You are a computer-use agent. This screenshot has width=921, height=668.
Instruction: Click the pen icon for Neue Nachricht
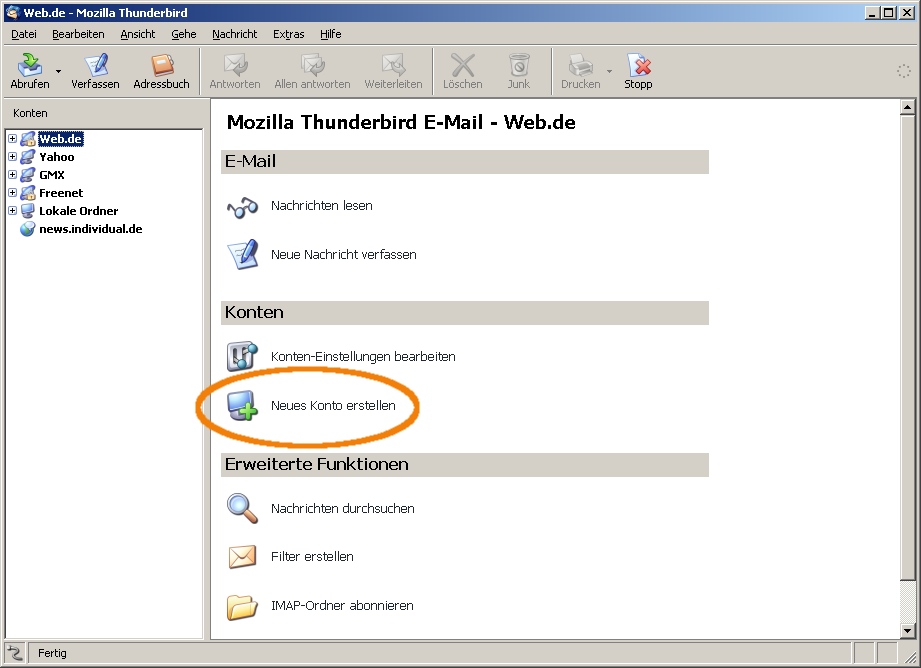pos(243,254)
